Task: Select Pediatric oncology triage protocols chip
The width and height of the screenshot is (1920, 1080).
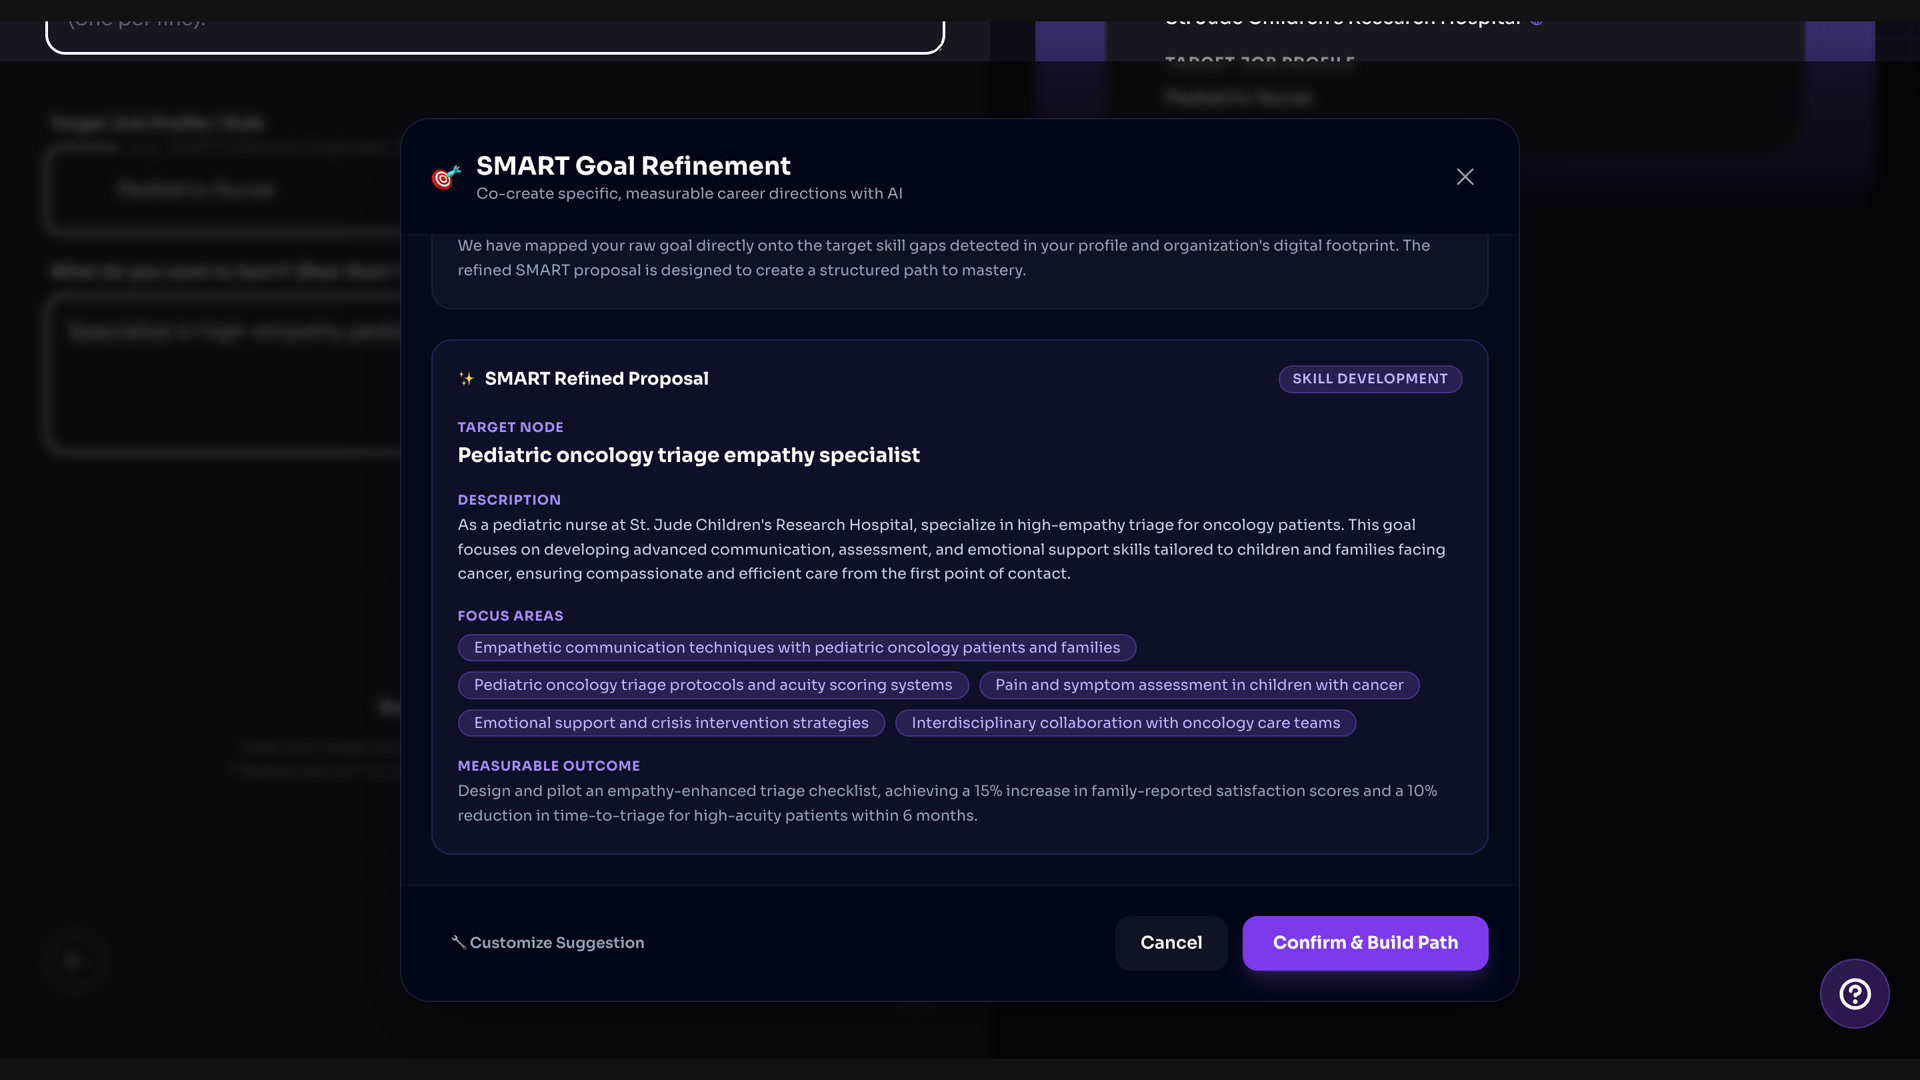Action: pos(713,685)
